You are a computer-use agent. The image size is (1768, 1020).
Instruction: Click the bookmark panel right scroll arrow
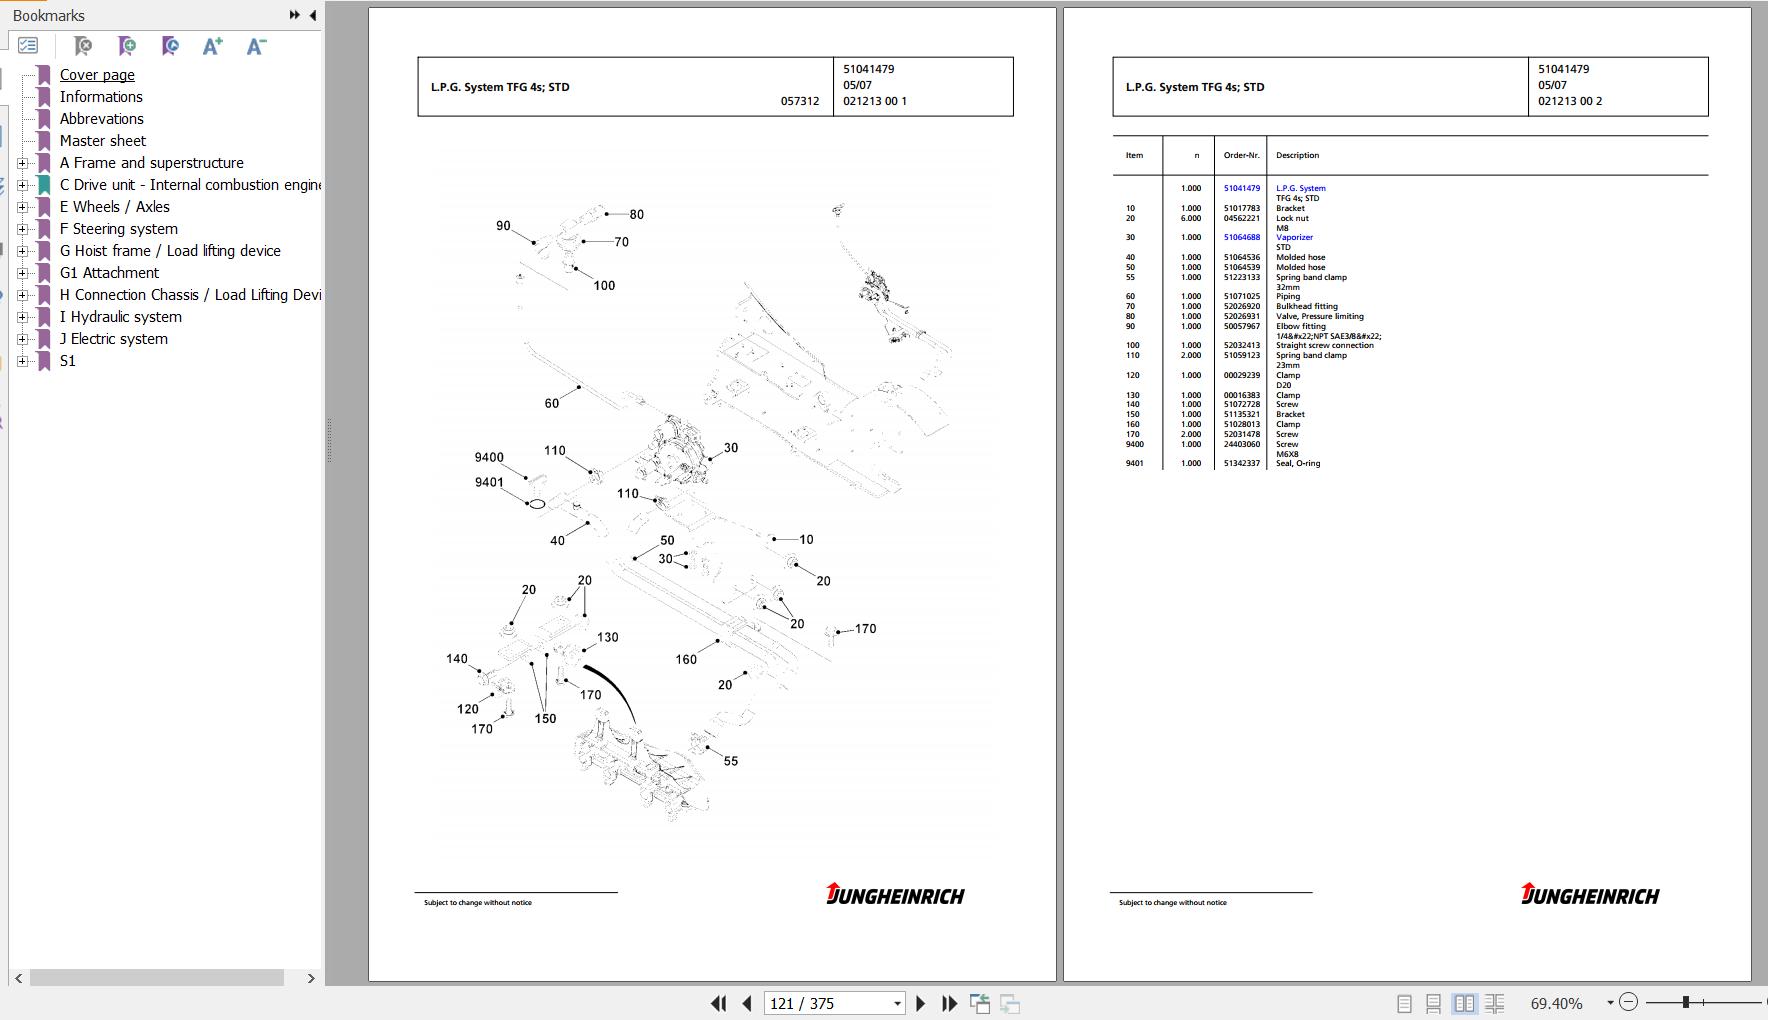coord(311,978)
